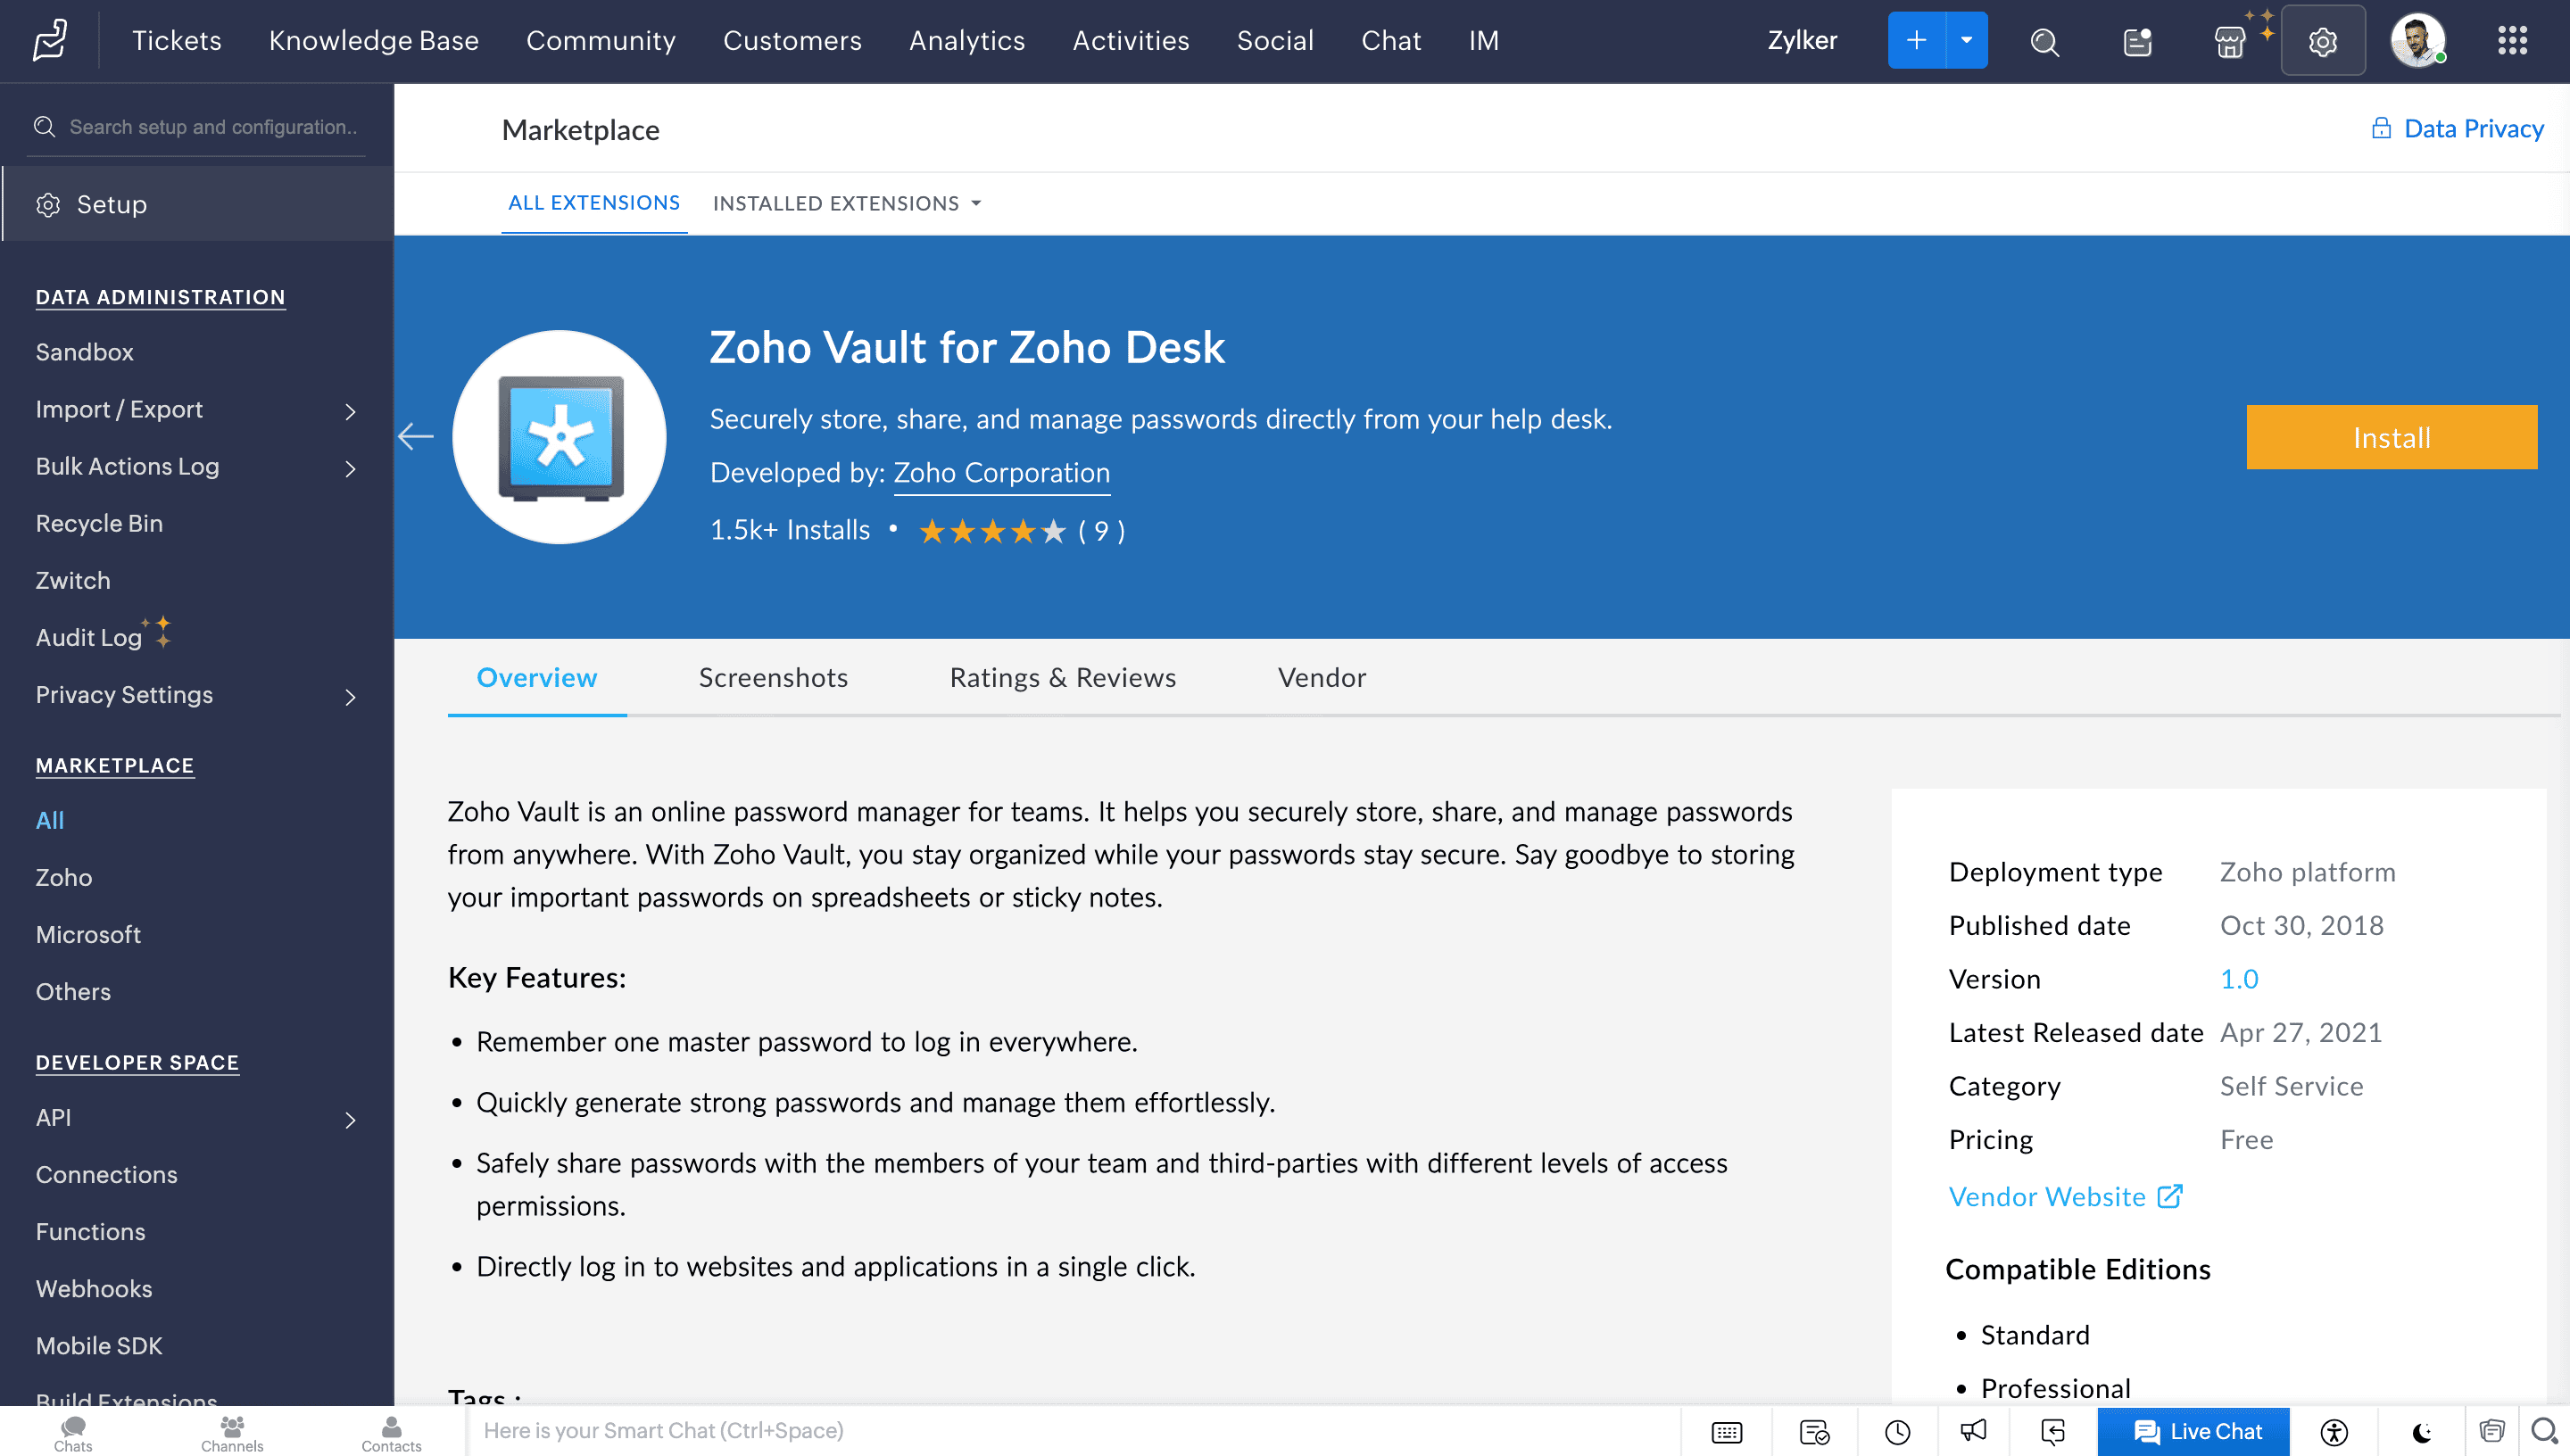Click the stacked windows icon in bottom bar
The width and height of the screenshot is (2570, 1456).
tap(2491, 1431)
